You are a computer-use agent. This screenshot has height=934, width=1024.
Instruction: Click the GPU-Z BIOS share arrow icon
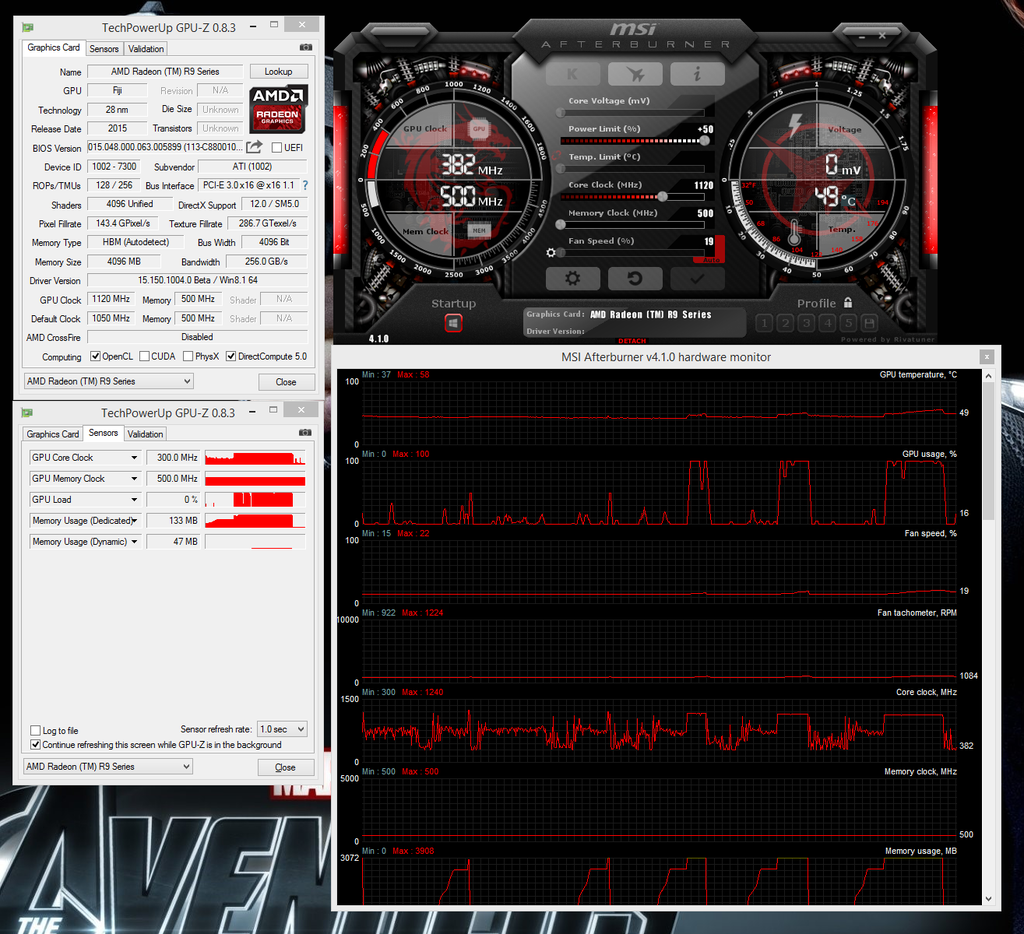tap(254, 147)
